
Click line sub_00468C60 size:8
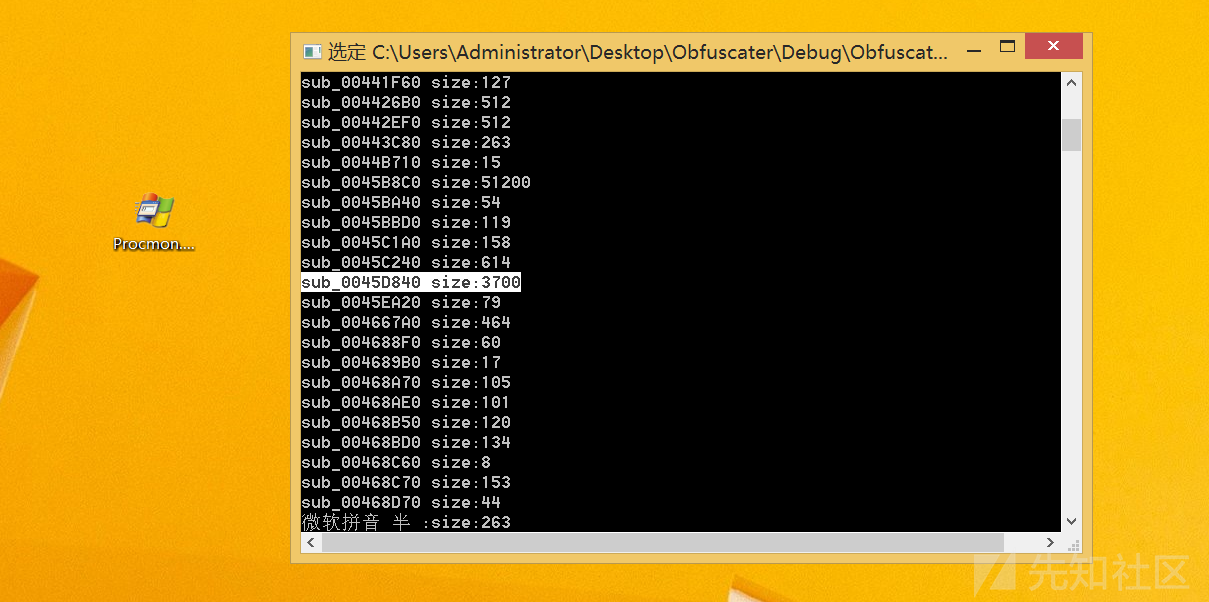click(x=396, y=462)
